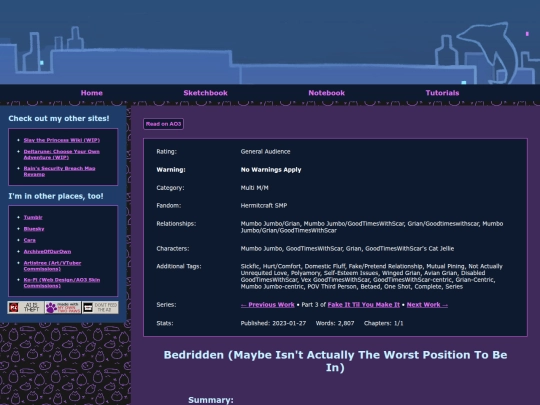Viewport: 540px width, 405px height.
Task: Click 'Words: 2,807' stat
Action: pos(335,323)
